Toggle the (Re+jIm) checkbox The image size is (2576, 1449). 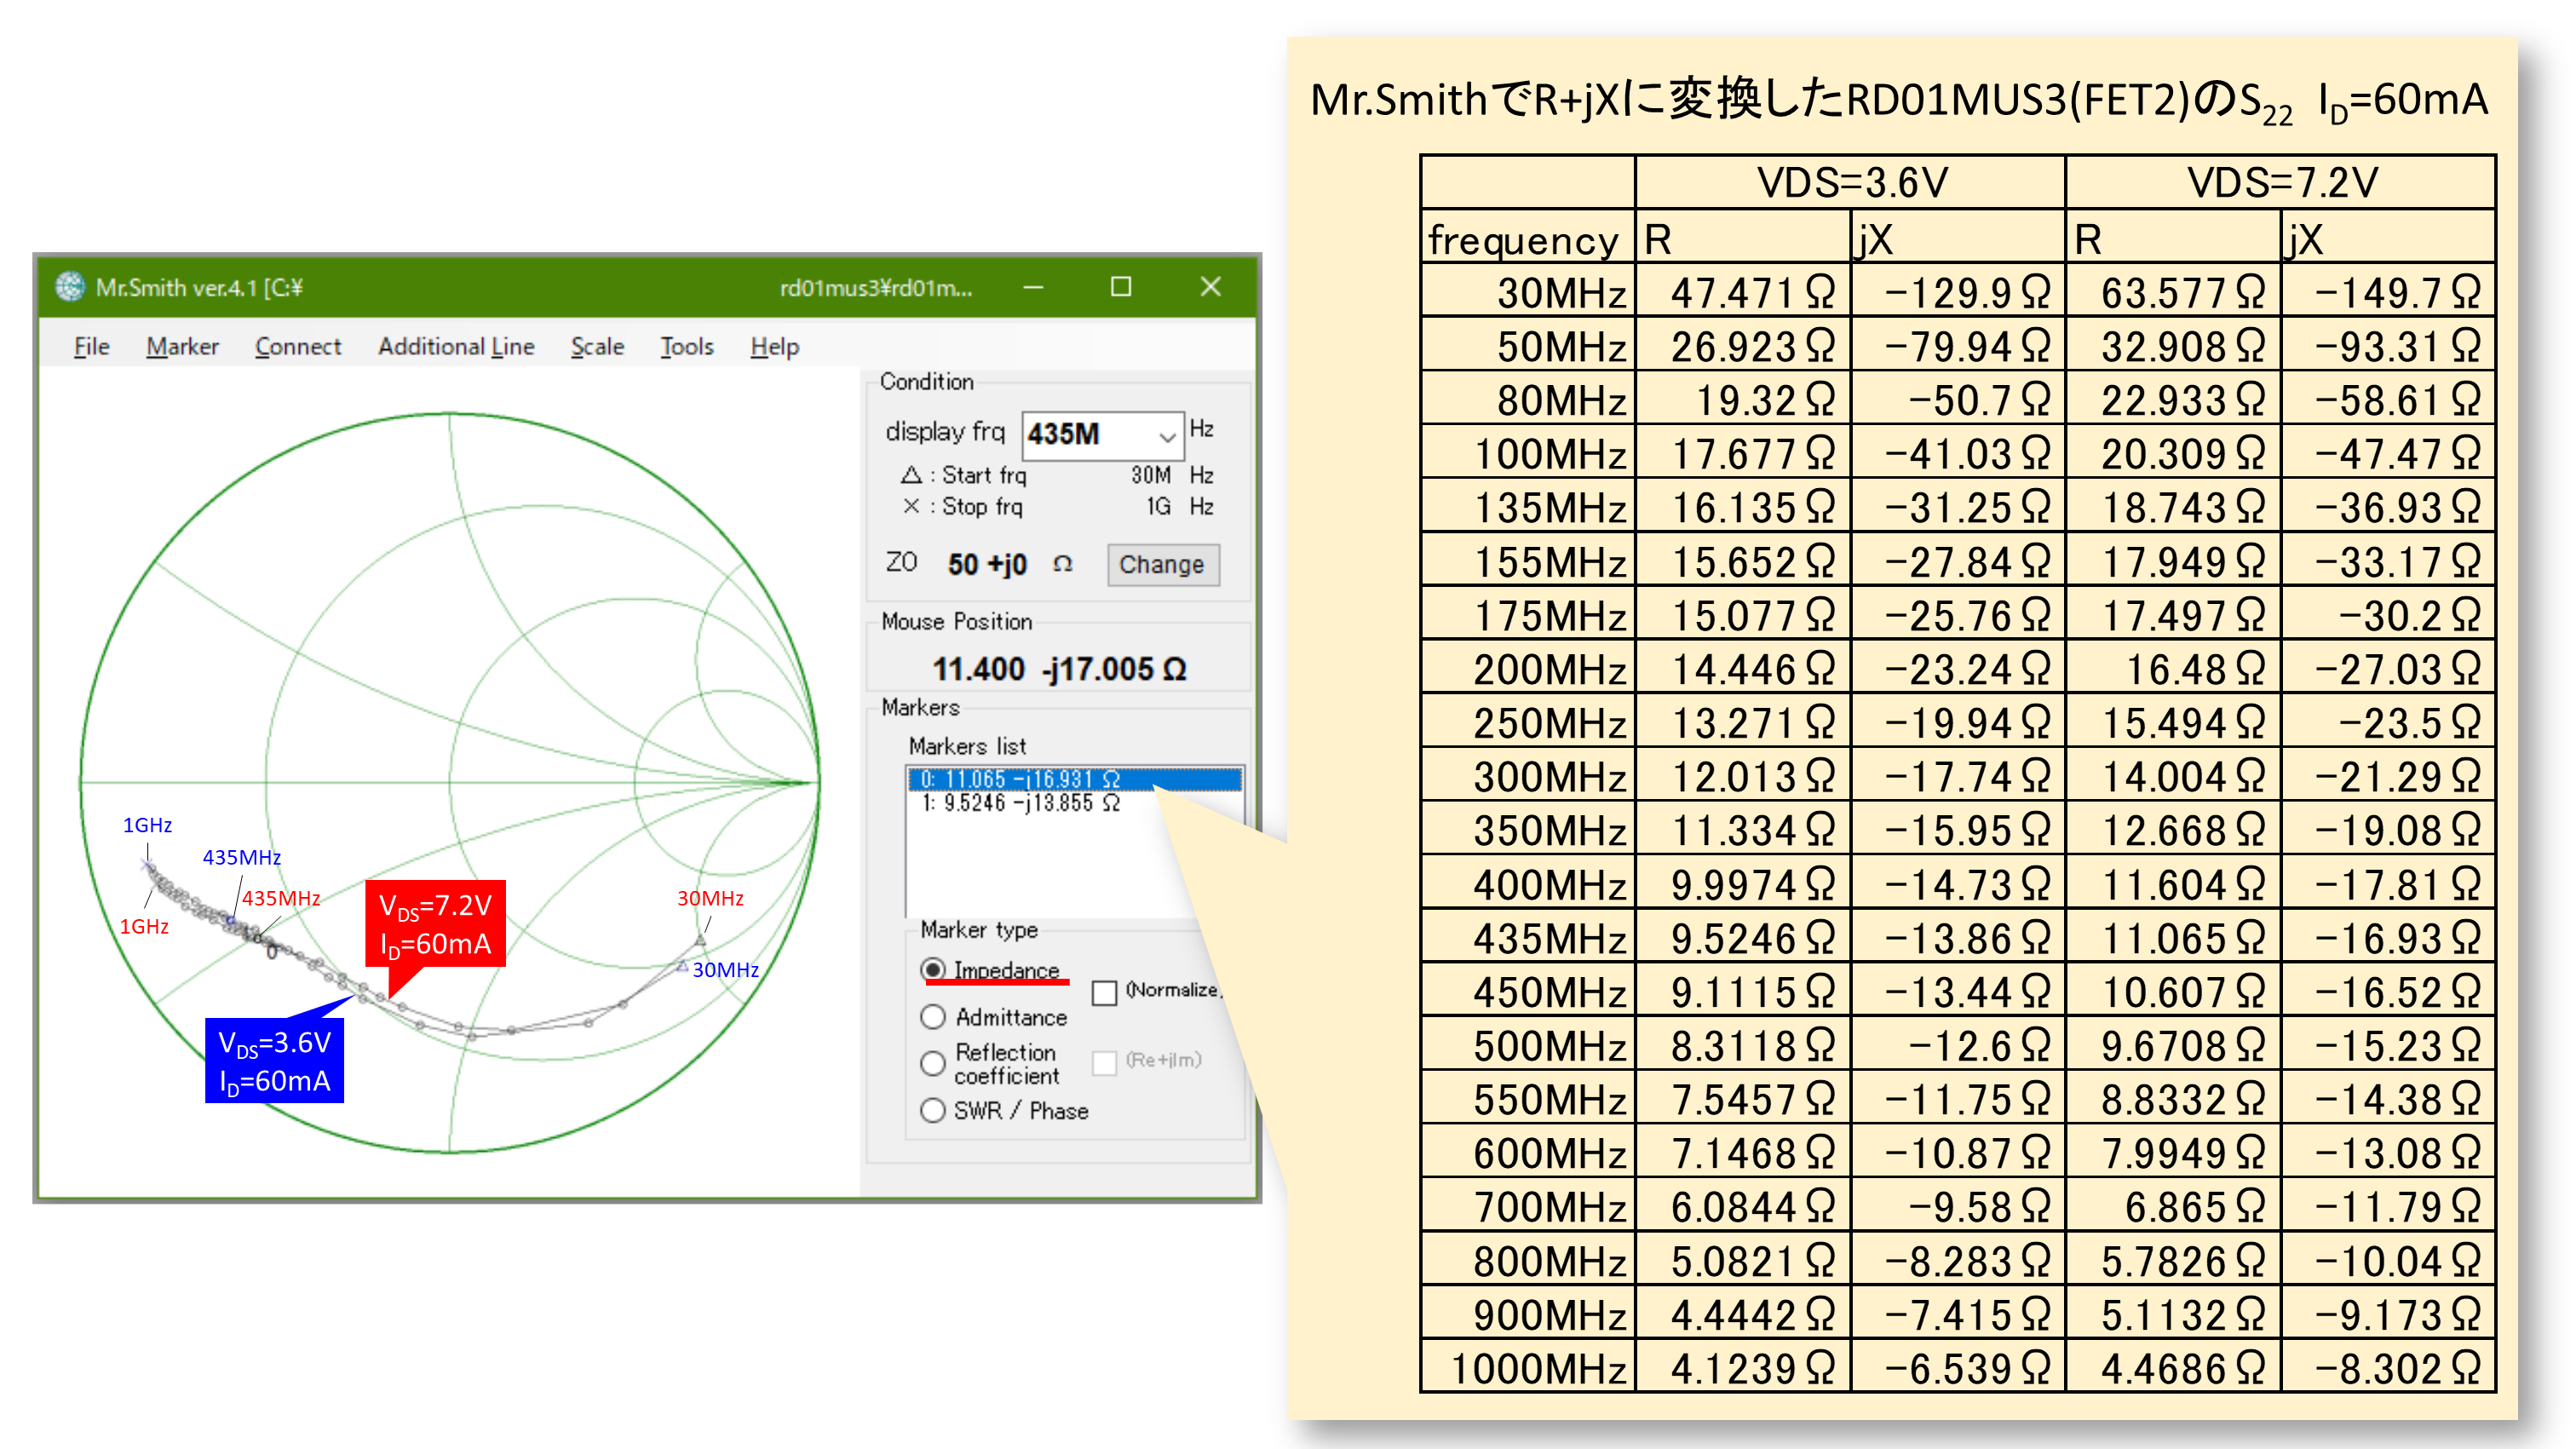(1104, 1062)
